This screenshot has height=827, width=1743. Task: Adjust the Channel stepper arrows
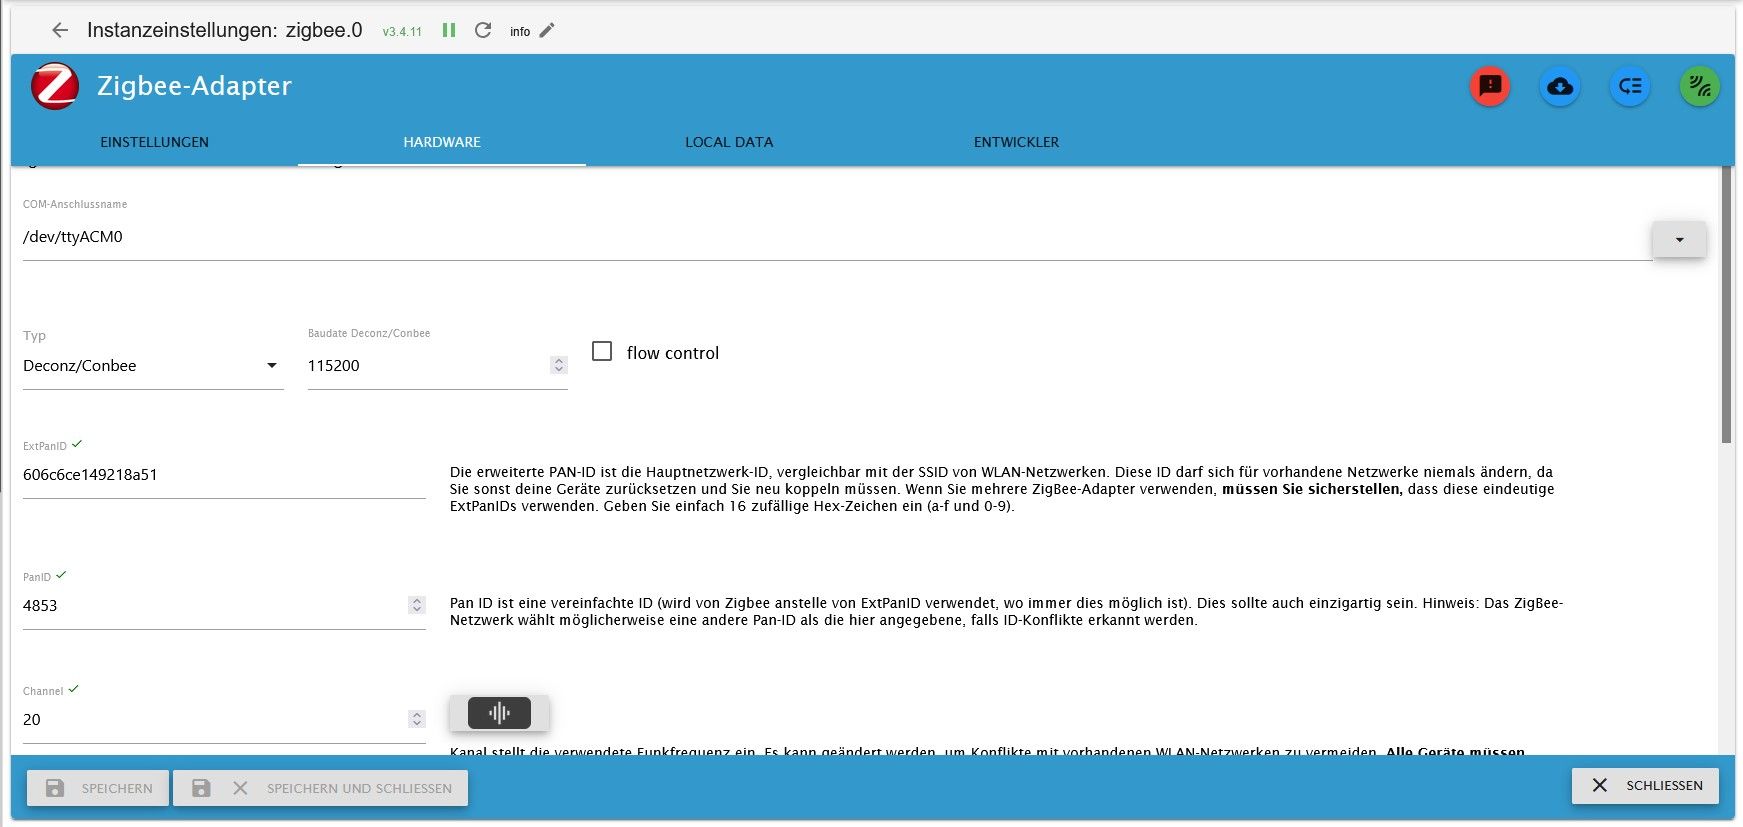(x=417, y=719)
